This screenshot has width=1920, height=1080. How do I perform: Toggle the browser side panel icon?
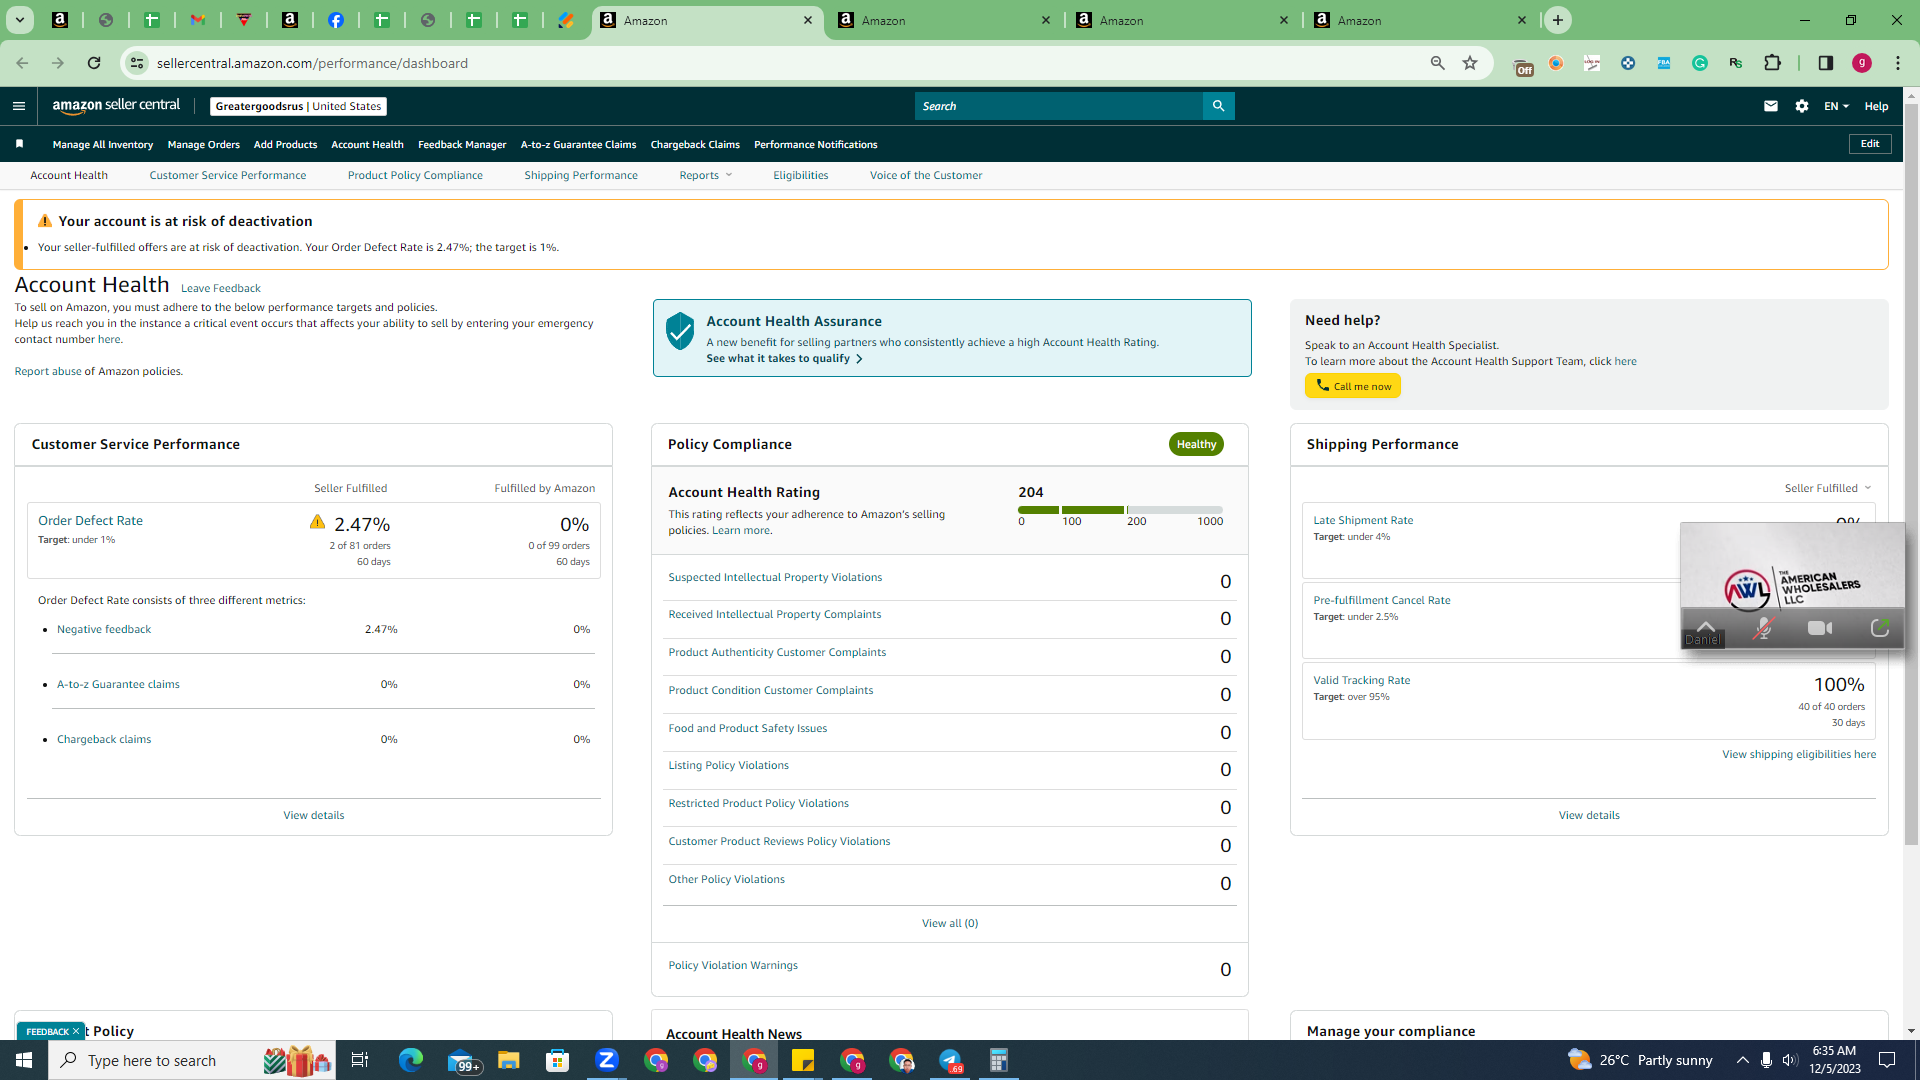click(x=1825, y=63)
